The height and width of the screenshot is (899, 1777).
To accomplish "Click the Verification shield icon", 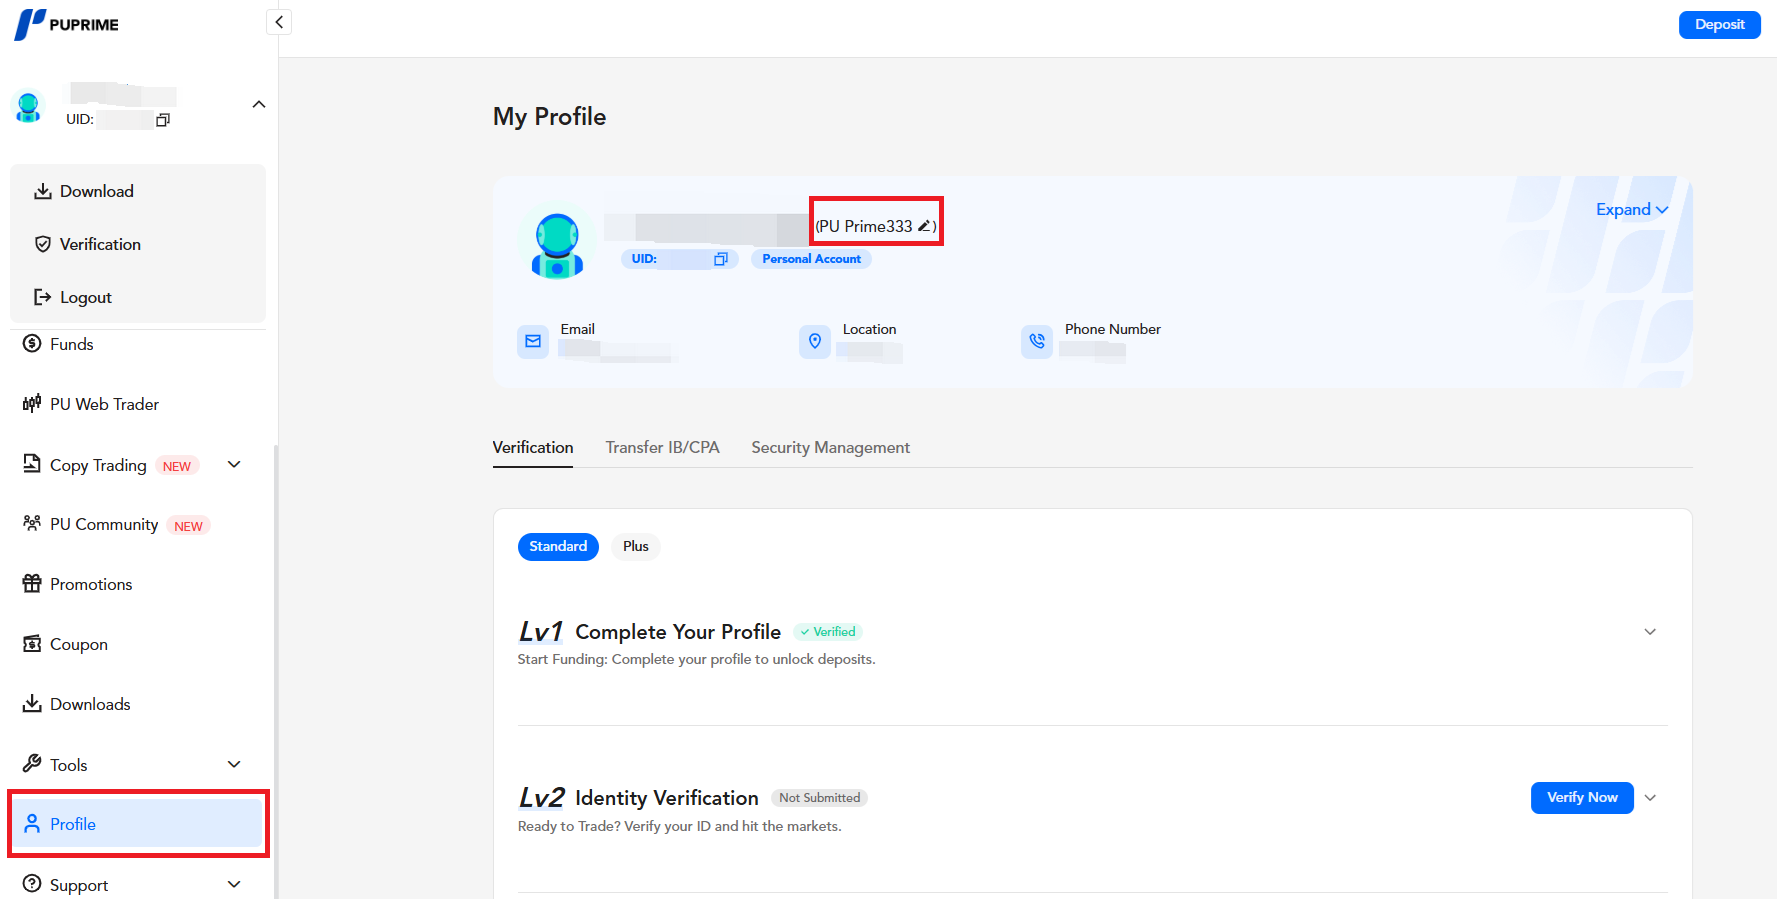I will coord(43,244).
